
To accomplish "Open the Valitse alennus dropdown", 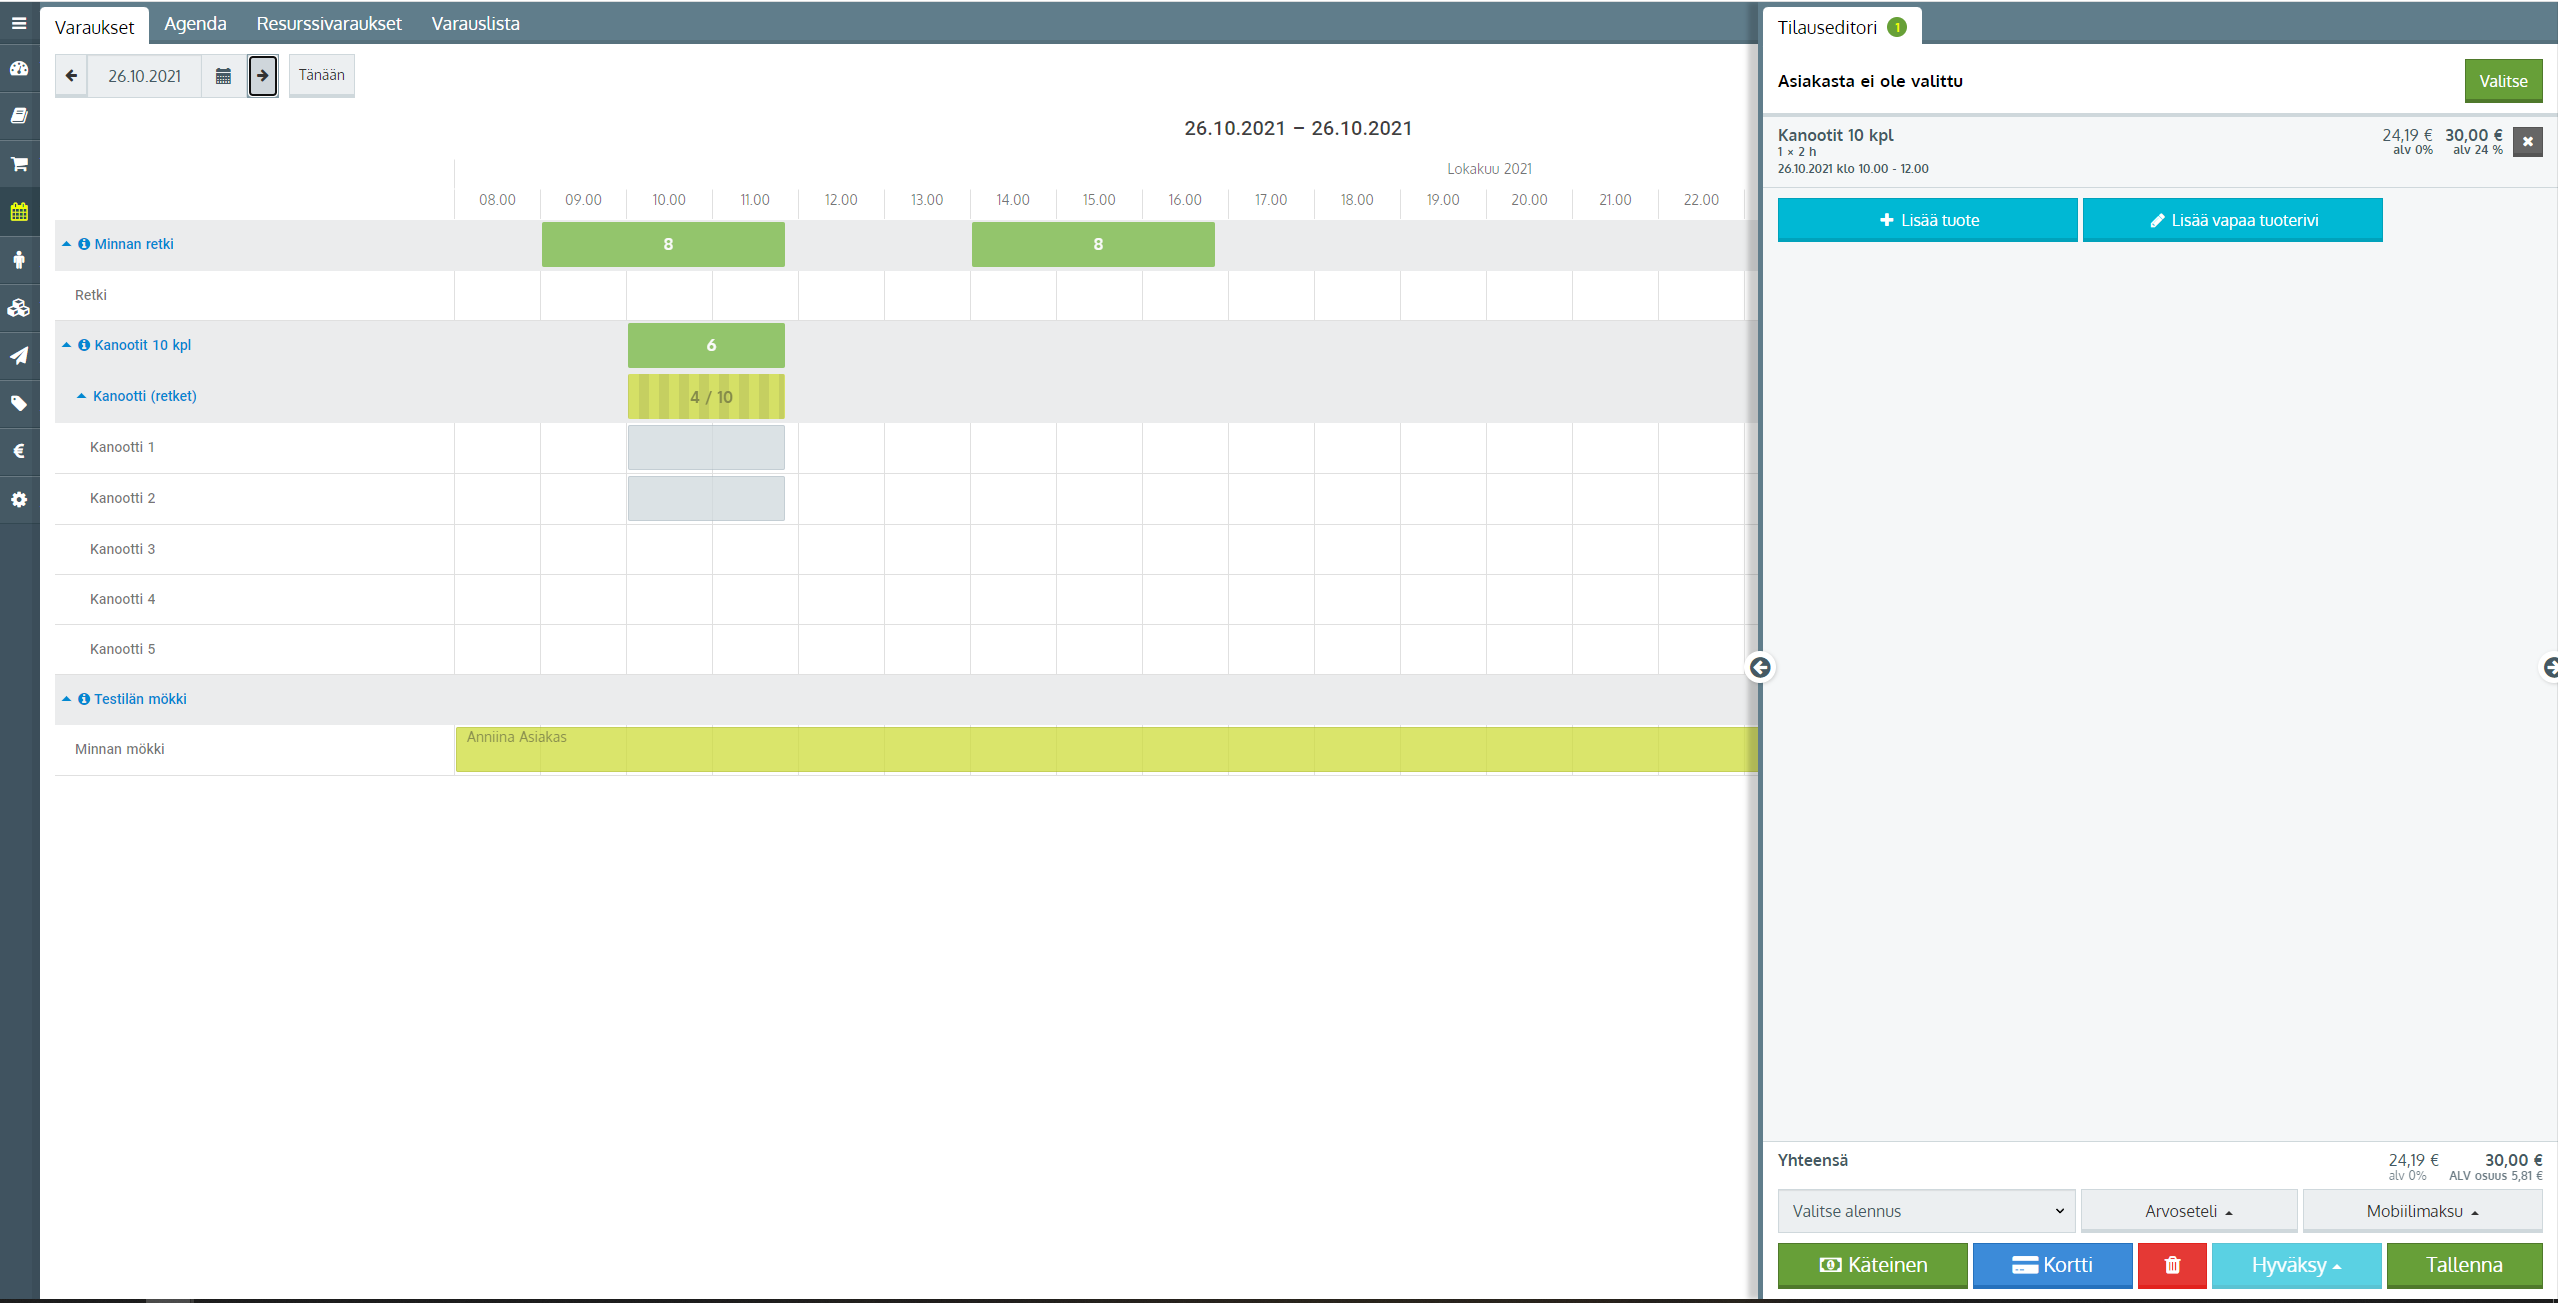I will tap(1926, 1211).
